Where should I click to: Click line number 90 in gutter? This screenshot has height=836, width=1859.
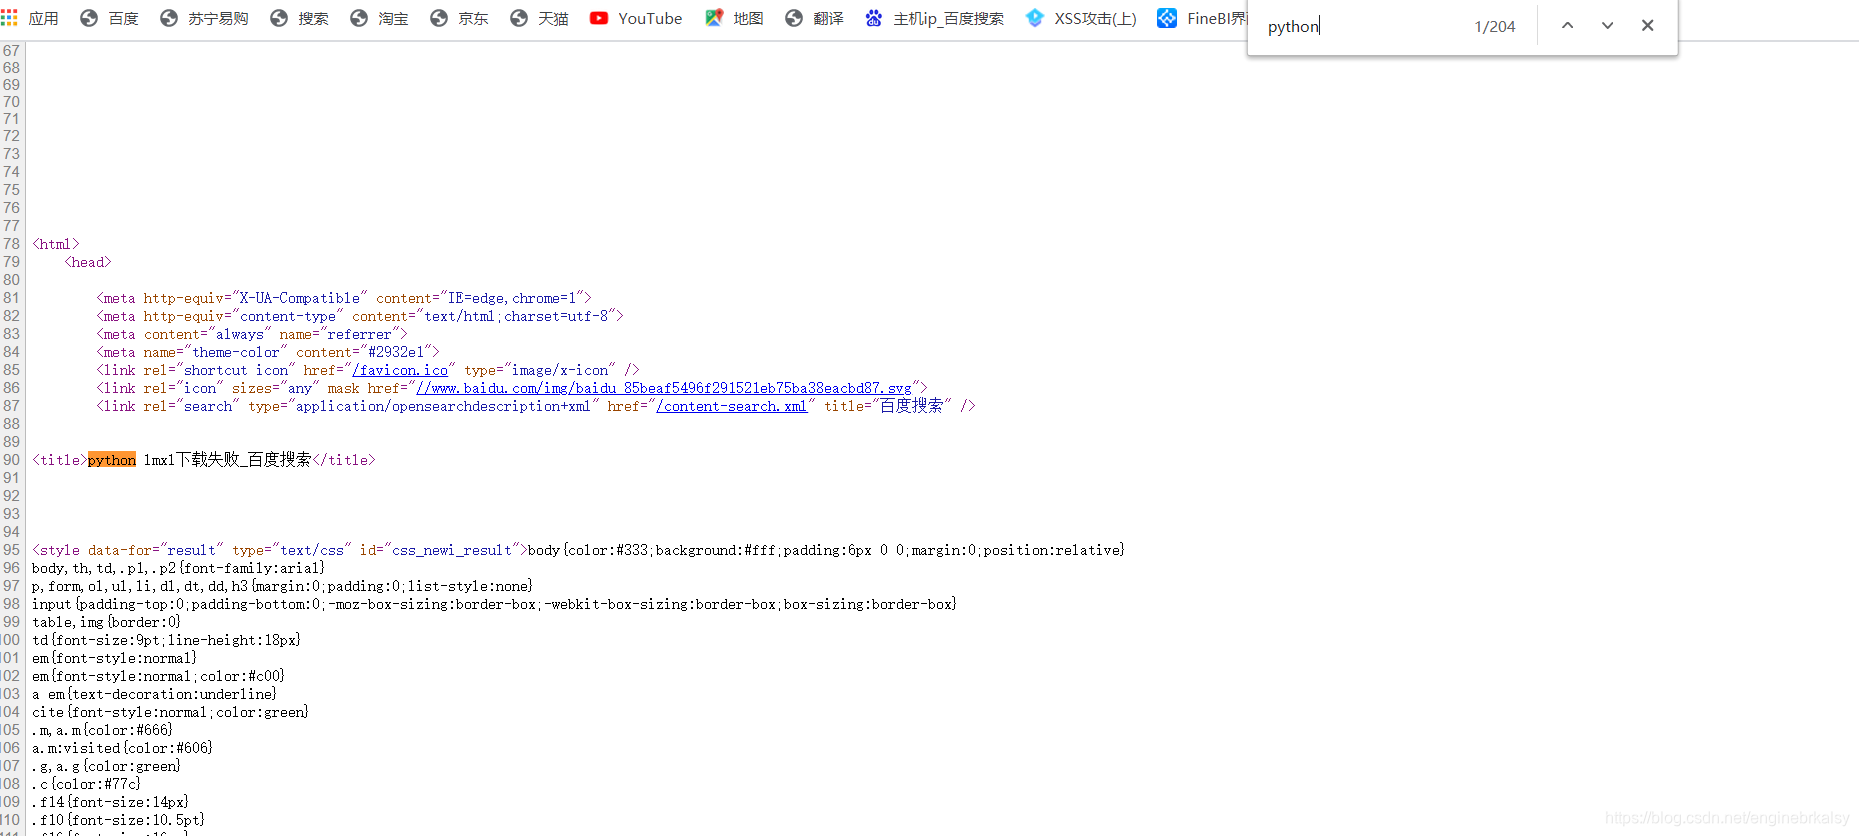click(x=11, y=460)
